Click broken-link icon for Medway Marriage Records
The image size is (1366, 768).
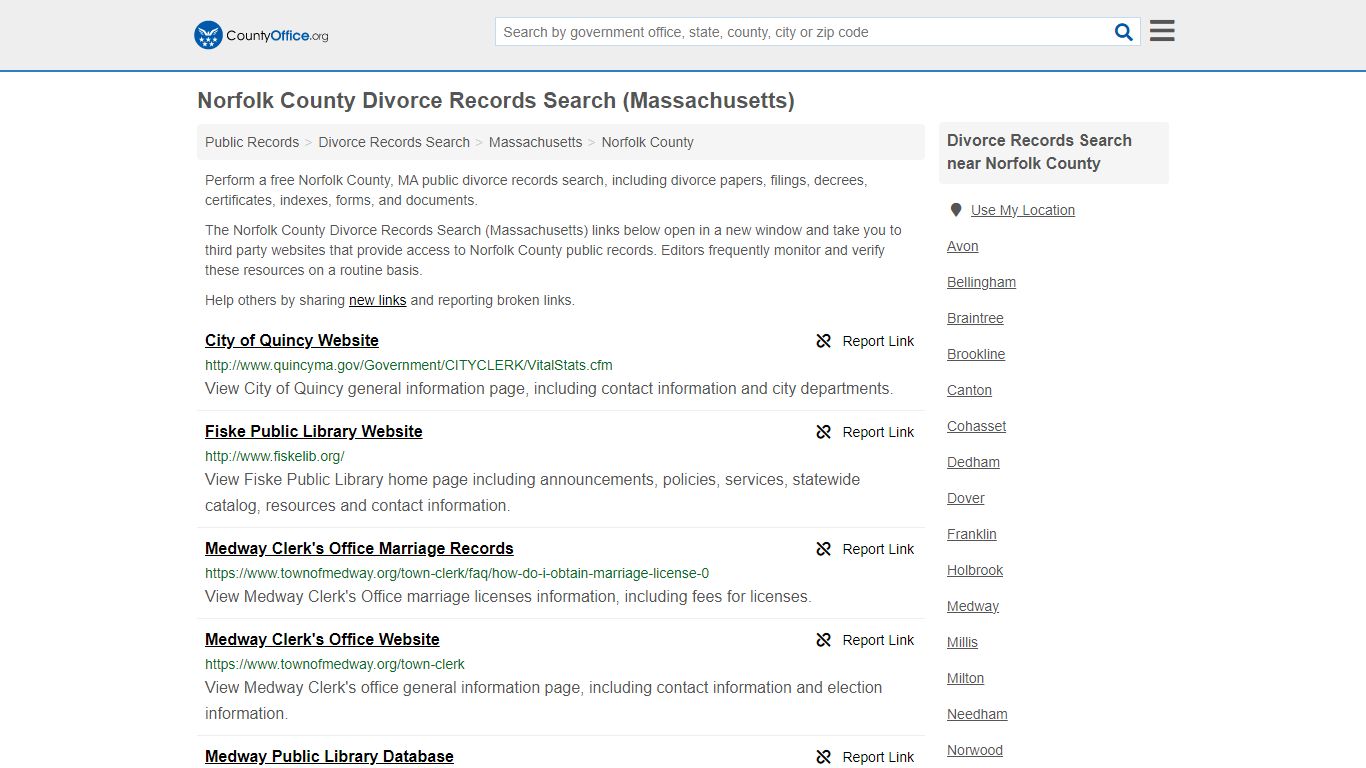click(x=824, y=549)
